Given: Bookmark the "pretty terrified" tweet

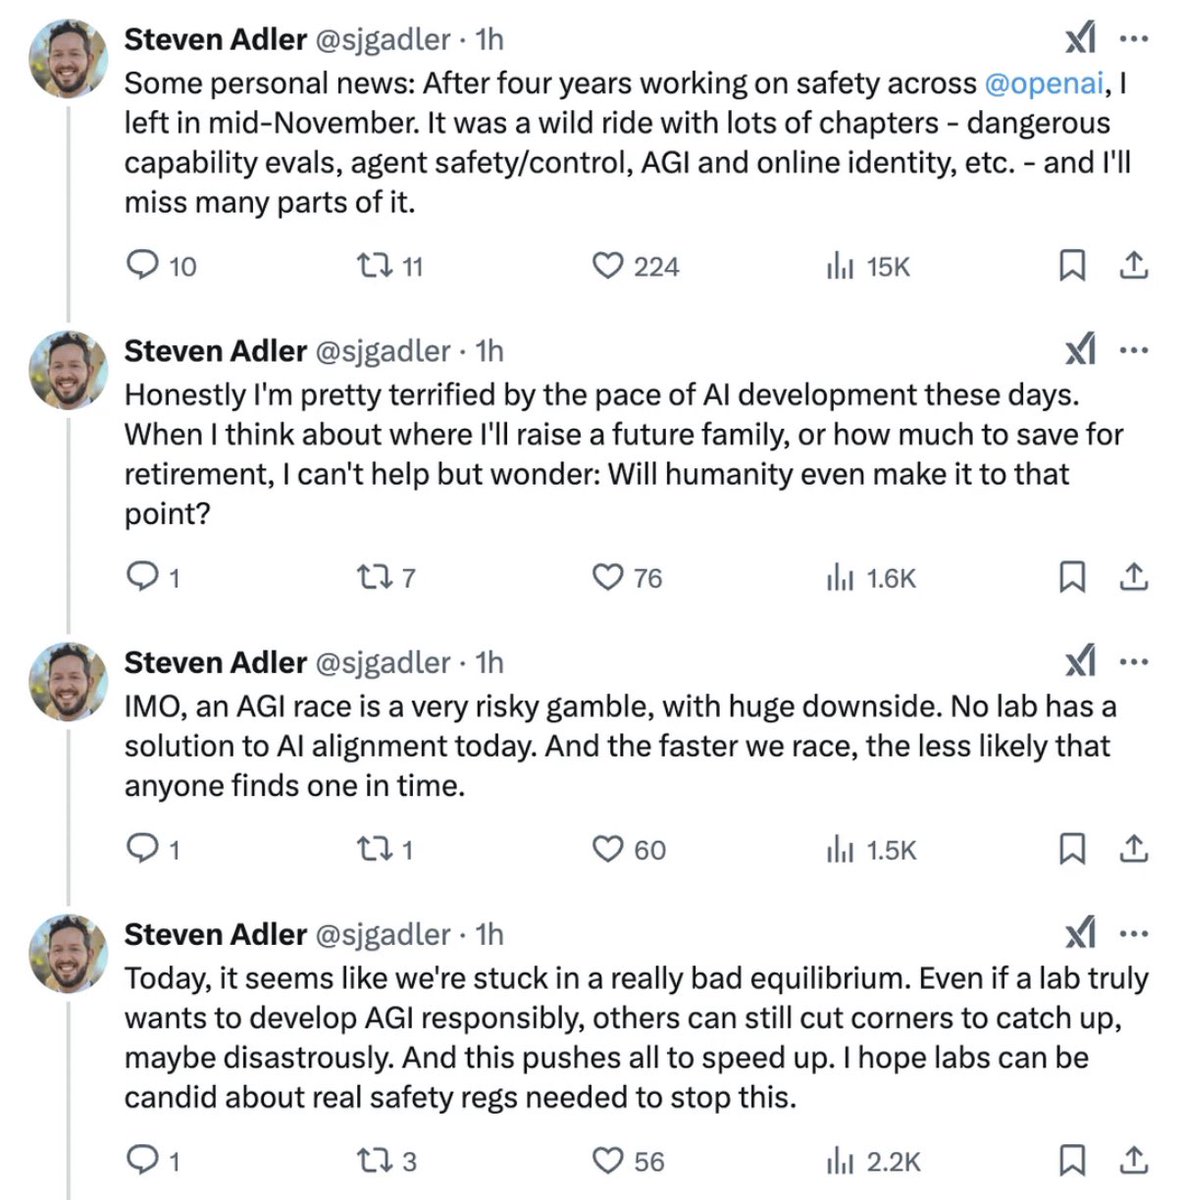Looking at the screenshot, I should 1072,577.
